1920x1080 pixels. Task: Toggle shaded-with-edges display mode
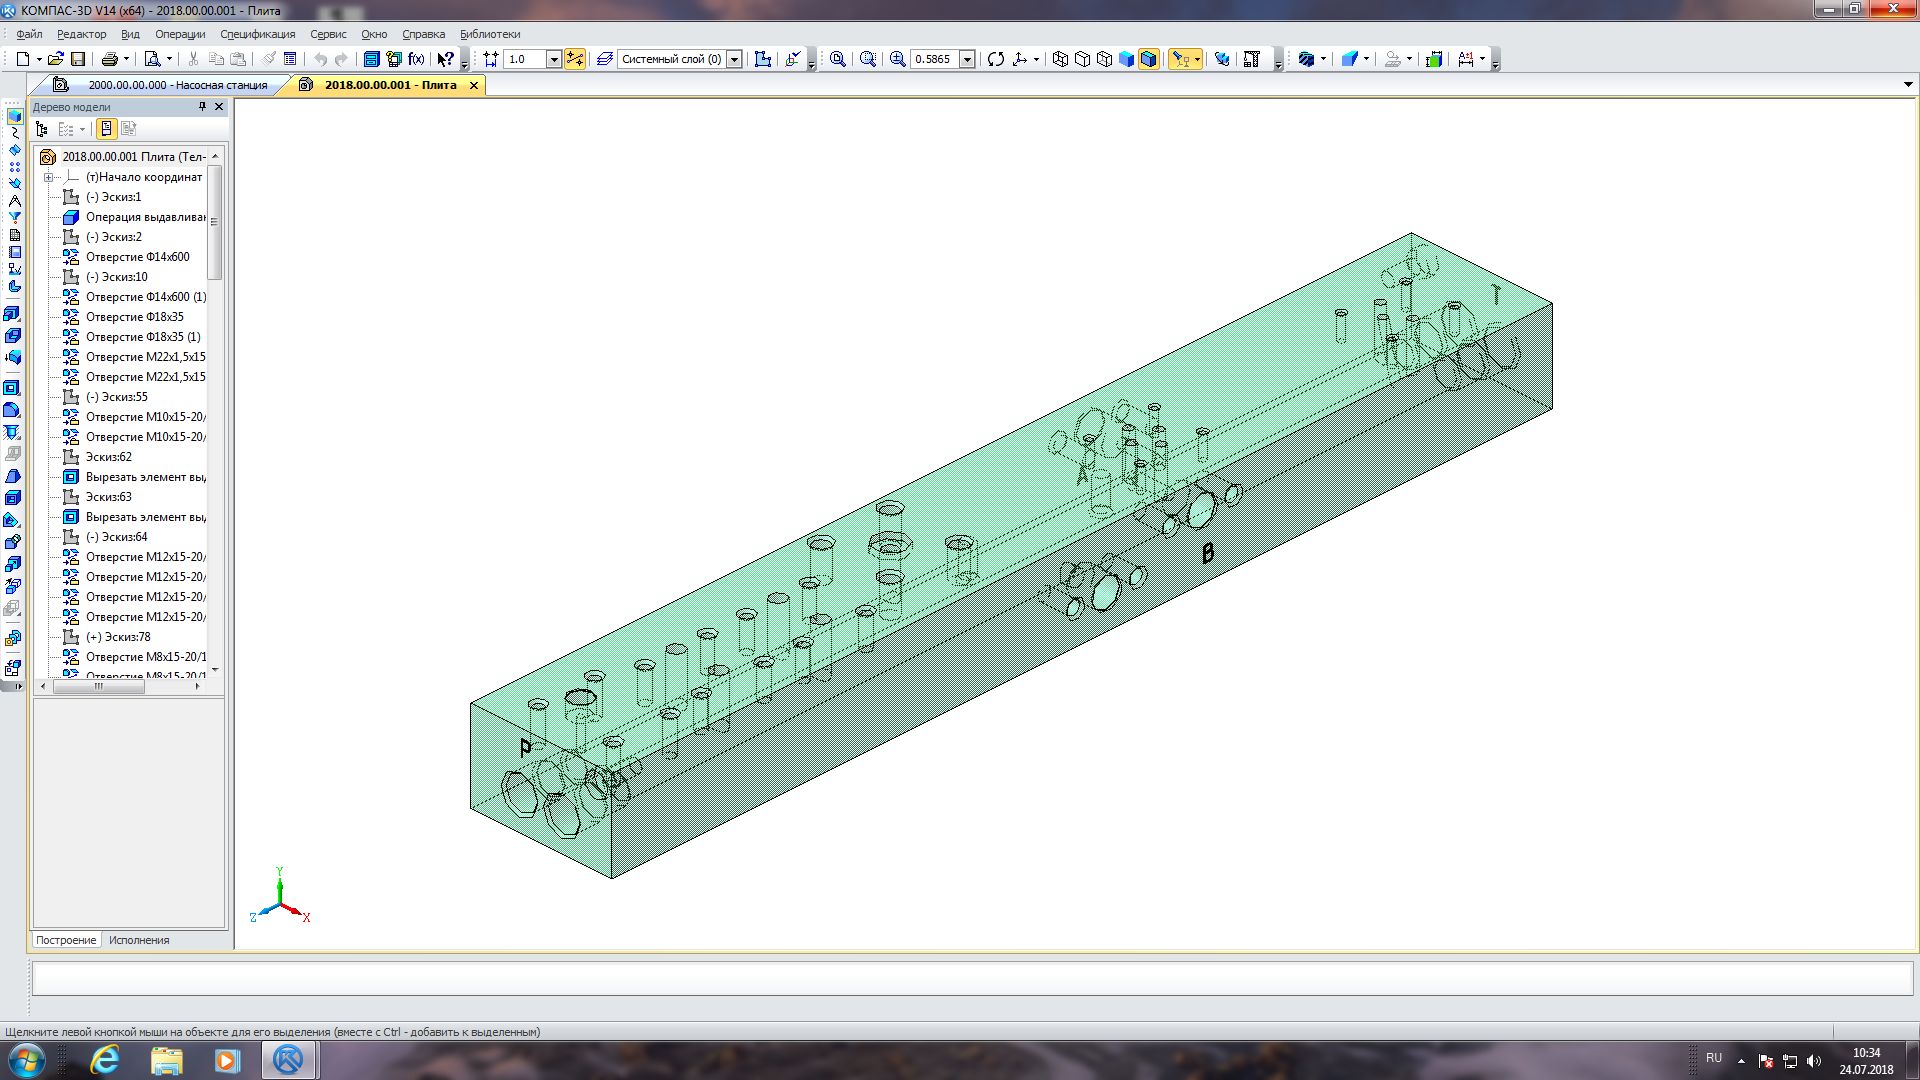click(1148, 59)
